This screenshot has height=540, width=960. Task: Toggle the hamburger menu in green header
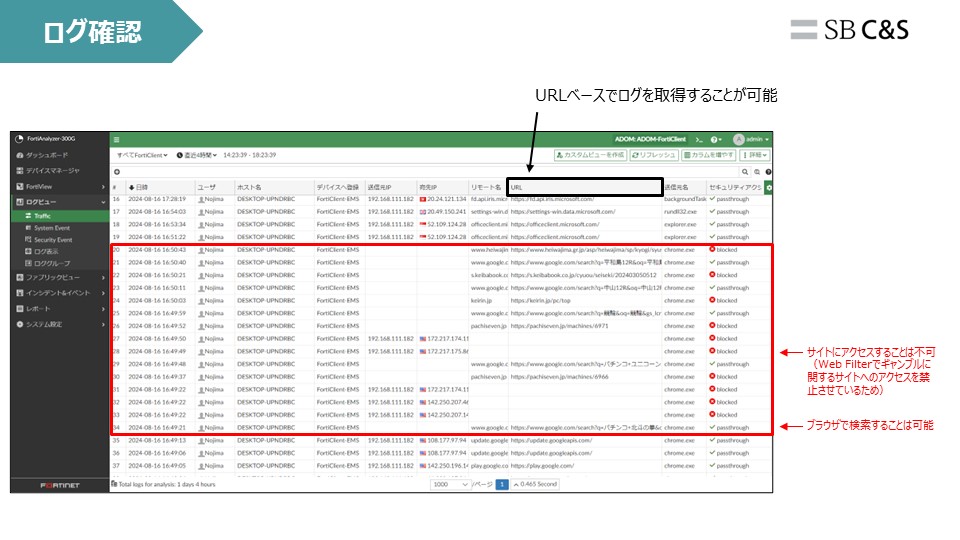click(116, 140)
